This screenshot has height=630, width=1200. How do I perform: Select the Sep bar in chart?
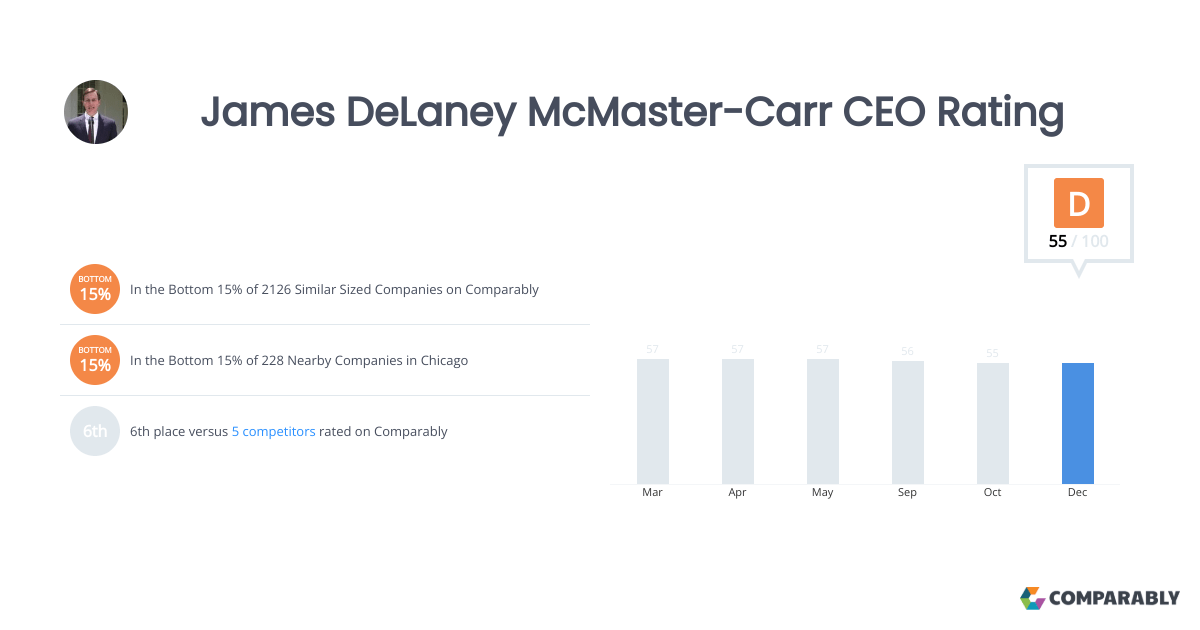pyautogui.click(x=908, y=422)
